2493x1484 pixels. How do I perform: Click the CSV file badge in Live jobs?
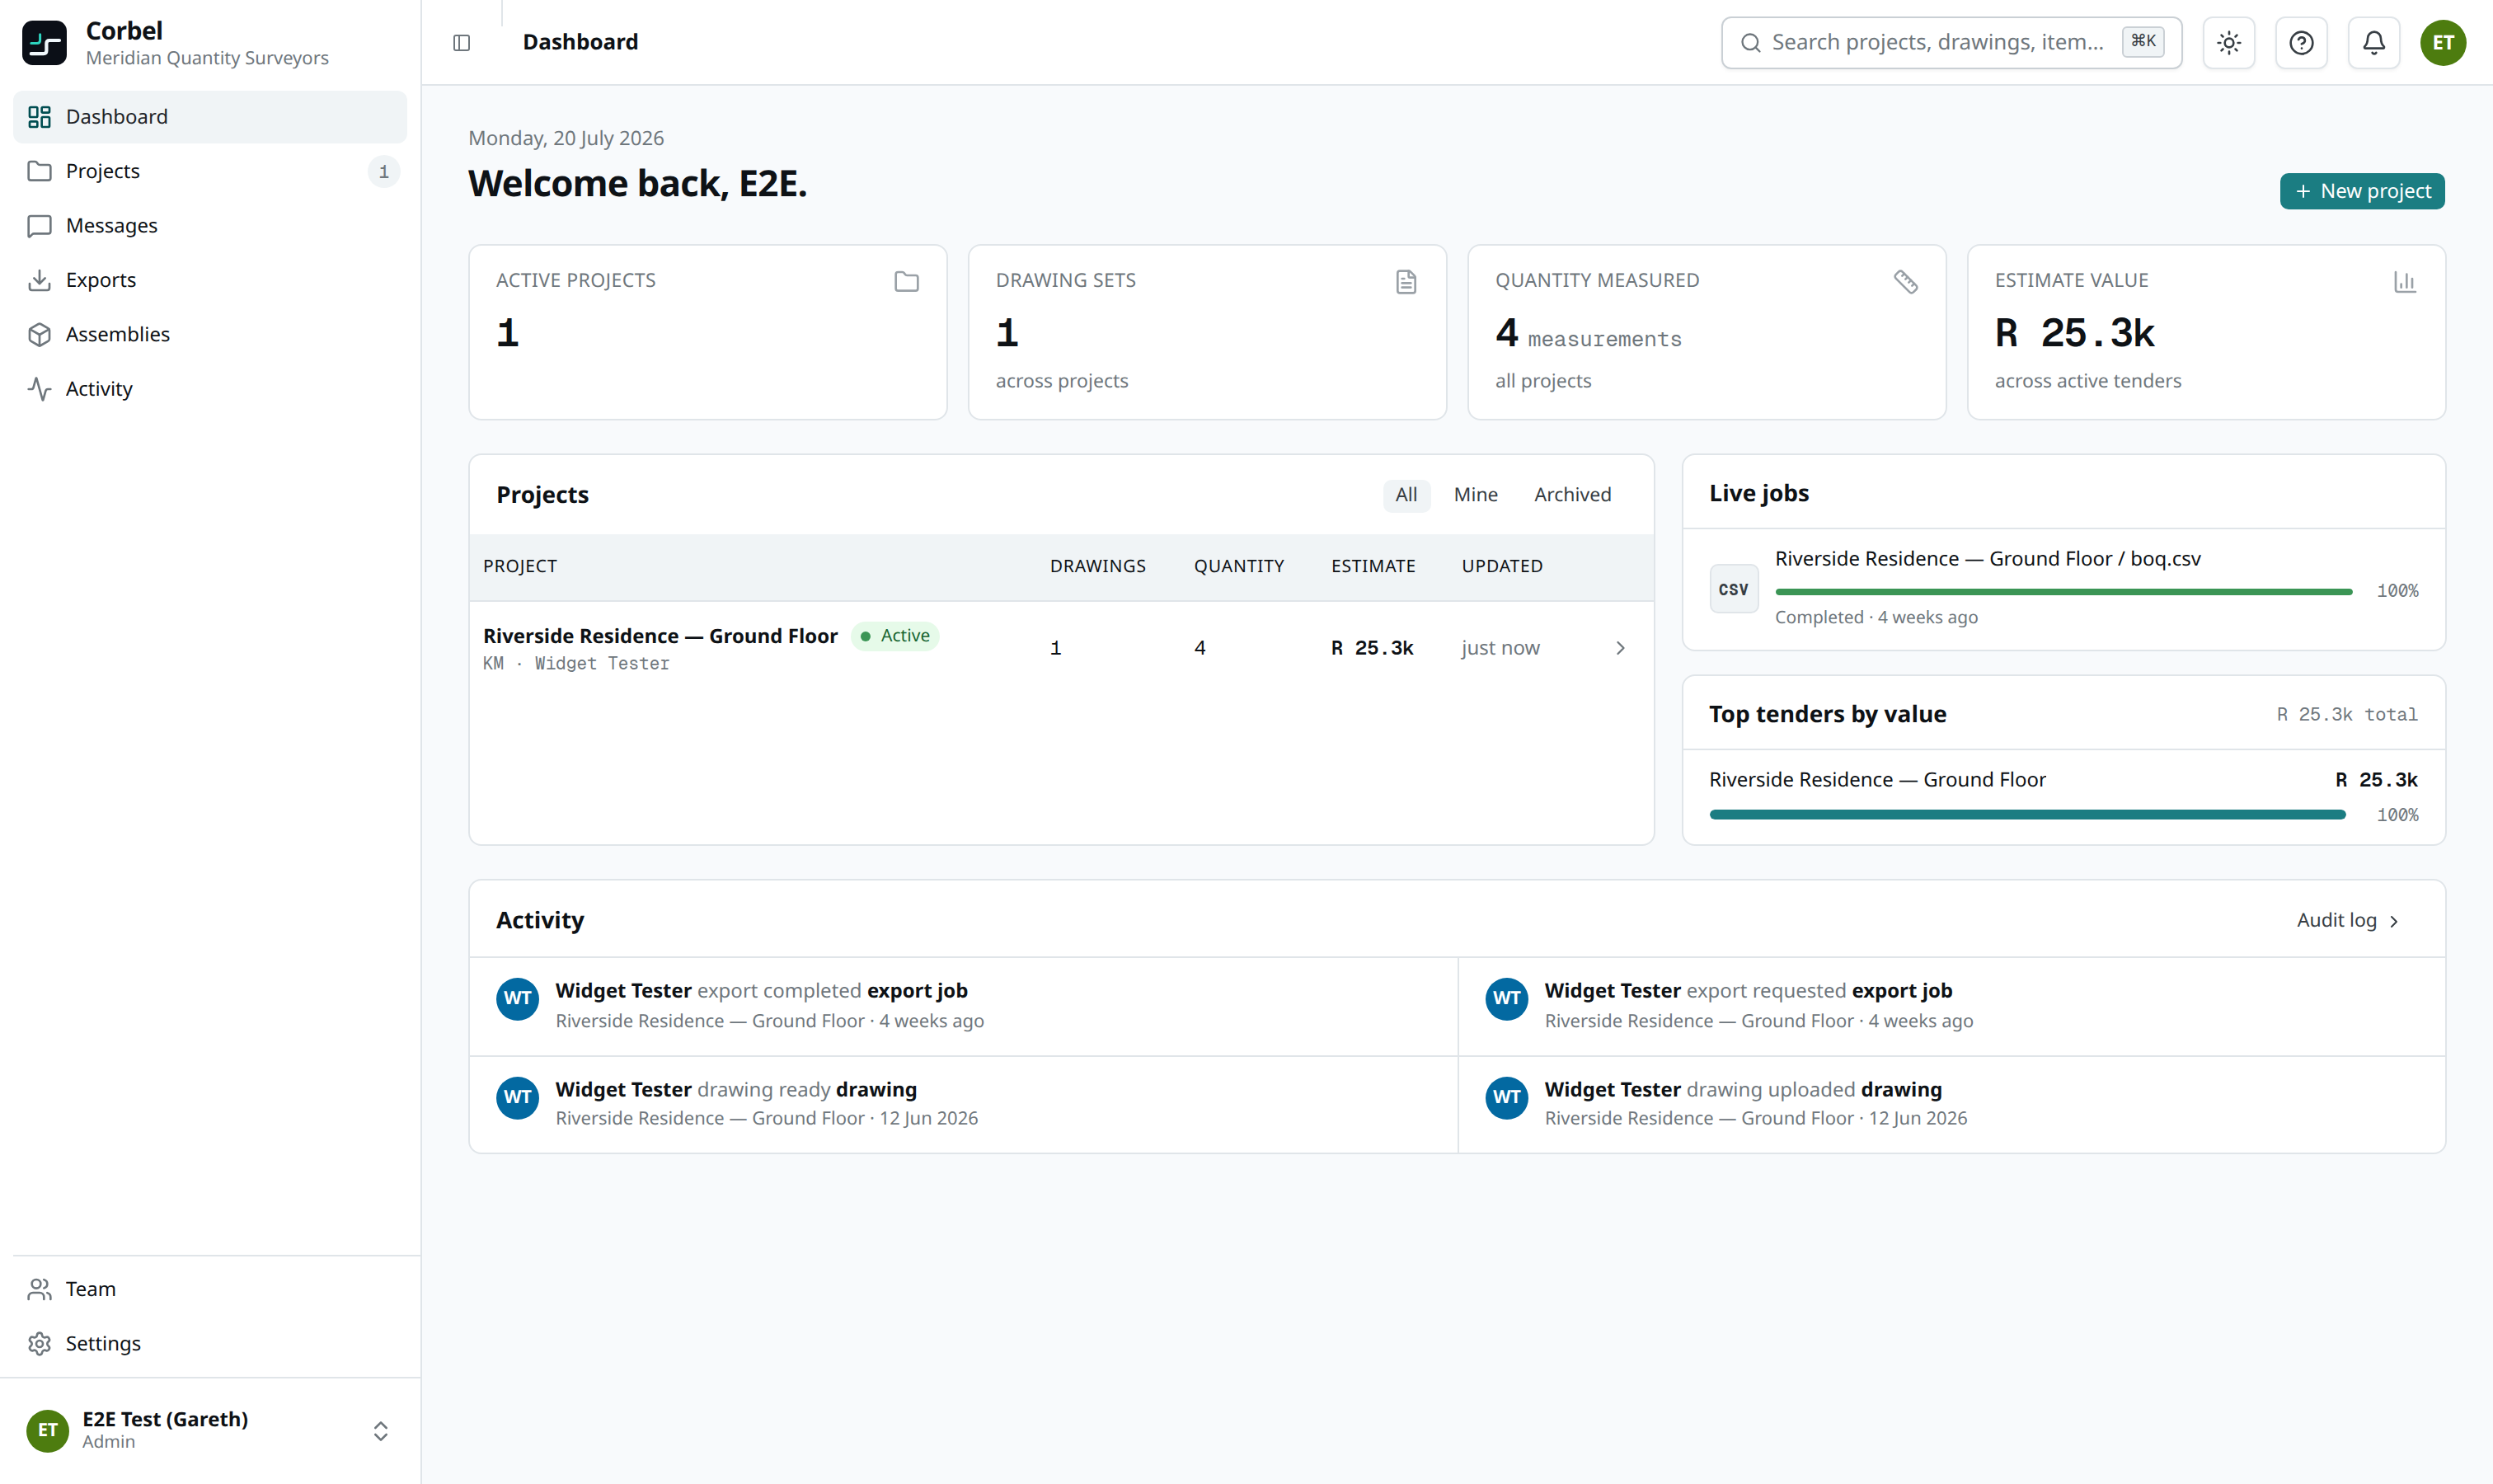point(1733,589)
